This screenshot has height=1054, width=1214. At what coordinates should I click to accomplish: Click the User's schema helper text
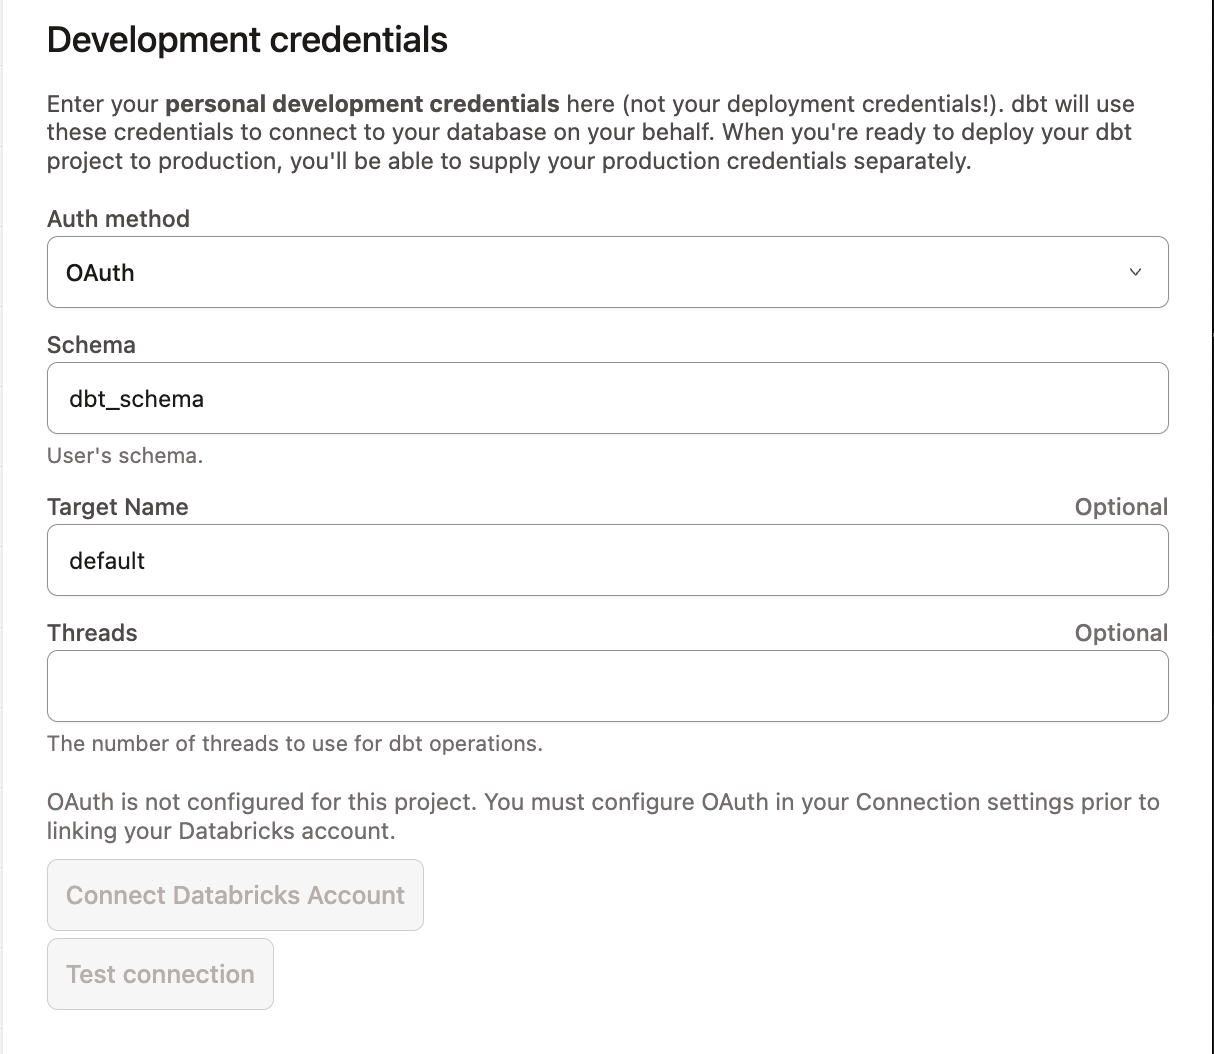click(125, 456)
